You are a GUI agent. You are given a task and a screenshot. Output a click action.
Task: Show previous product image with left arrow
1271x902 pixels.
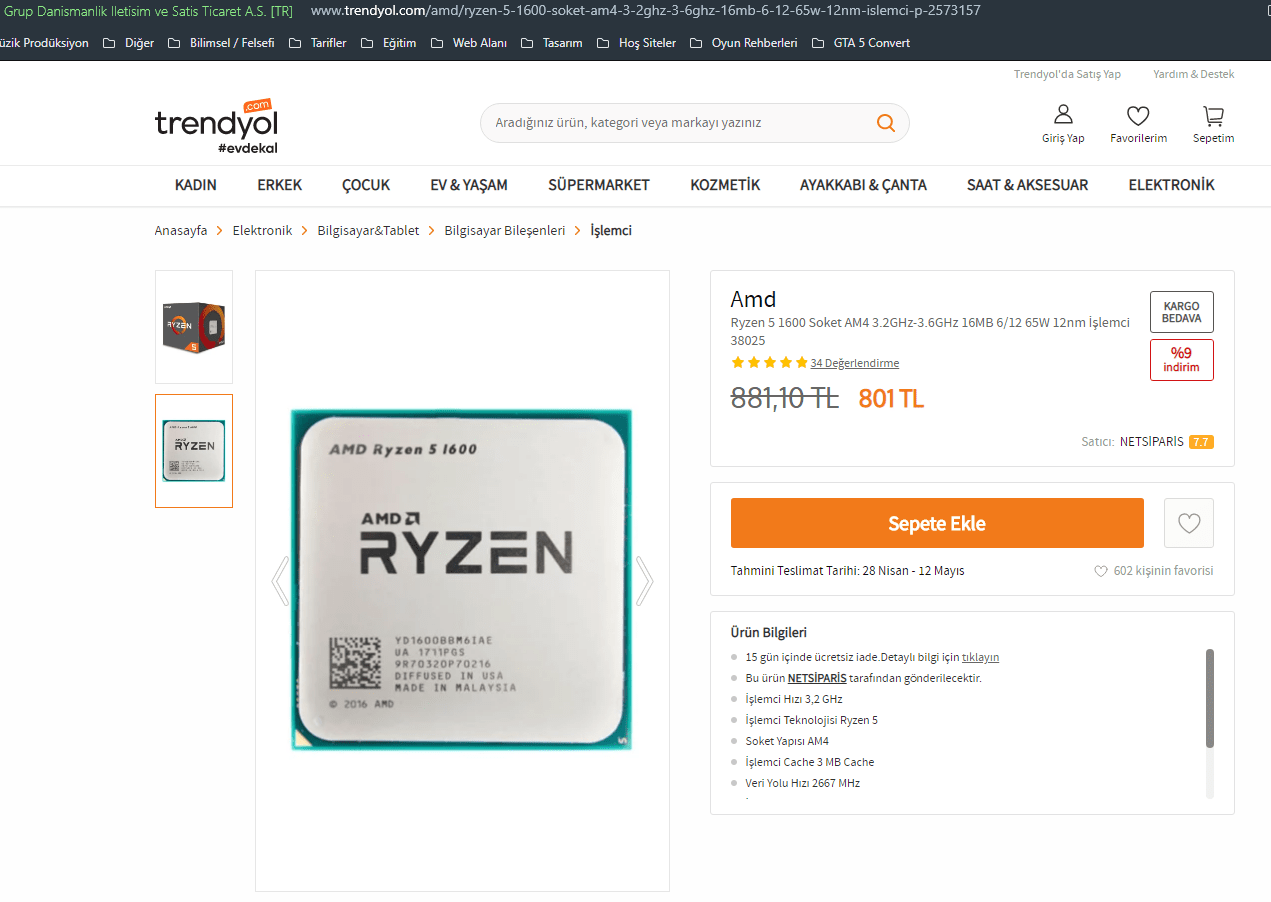tap(280, 580)
